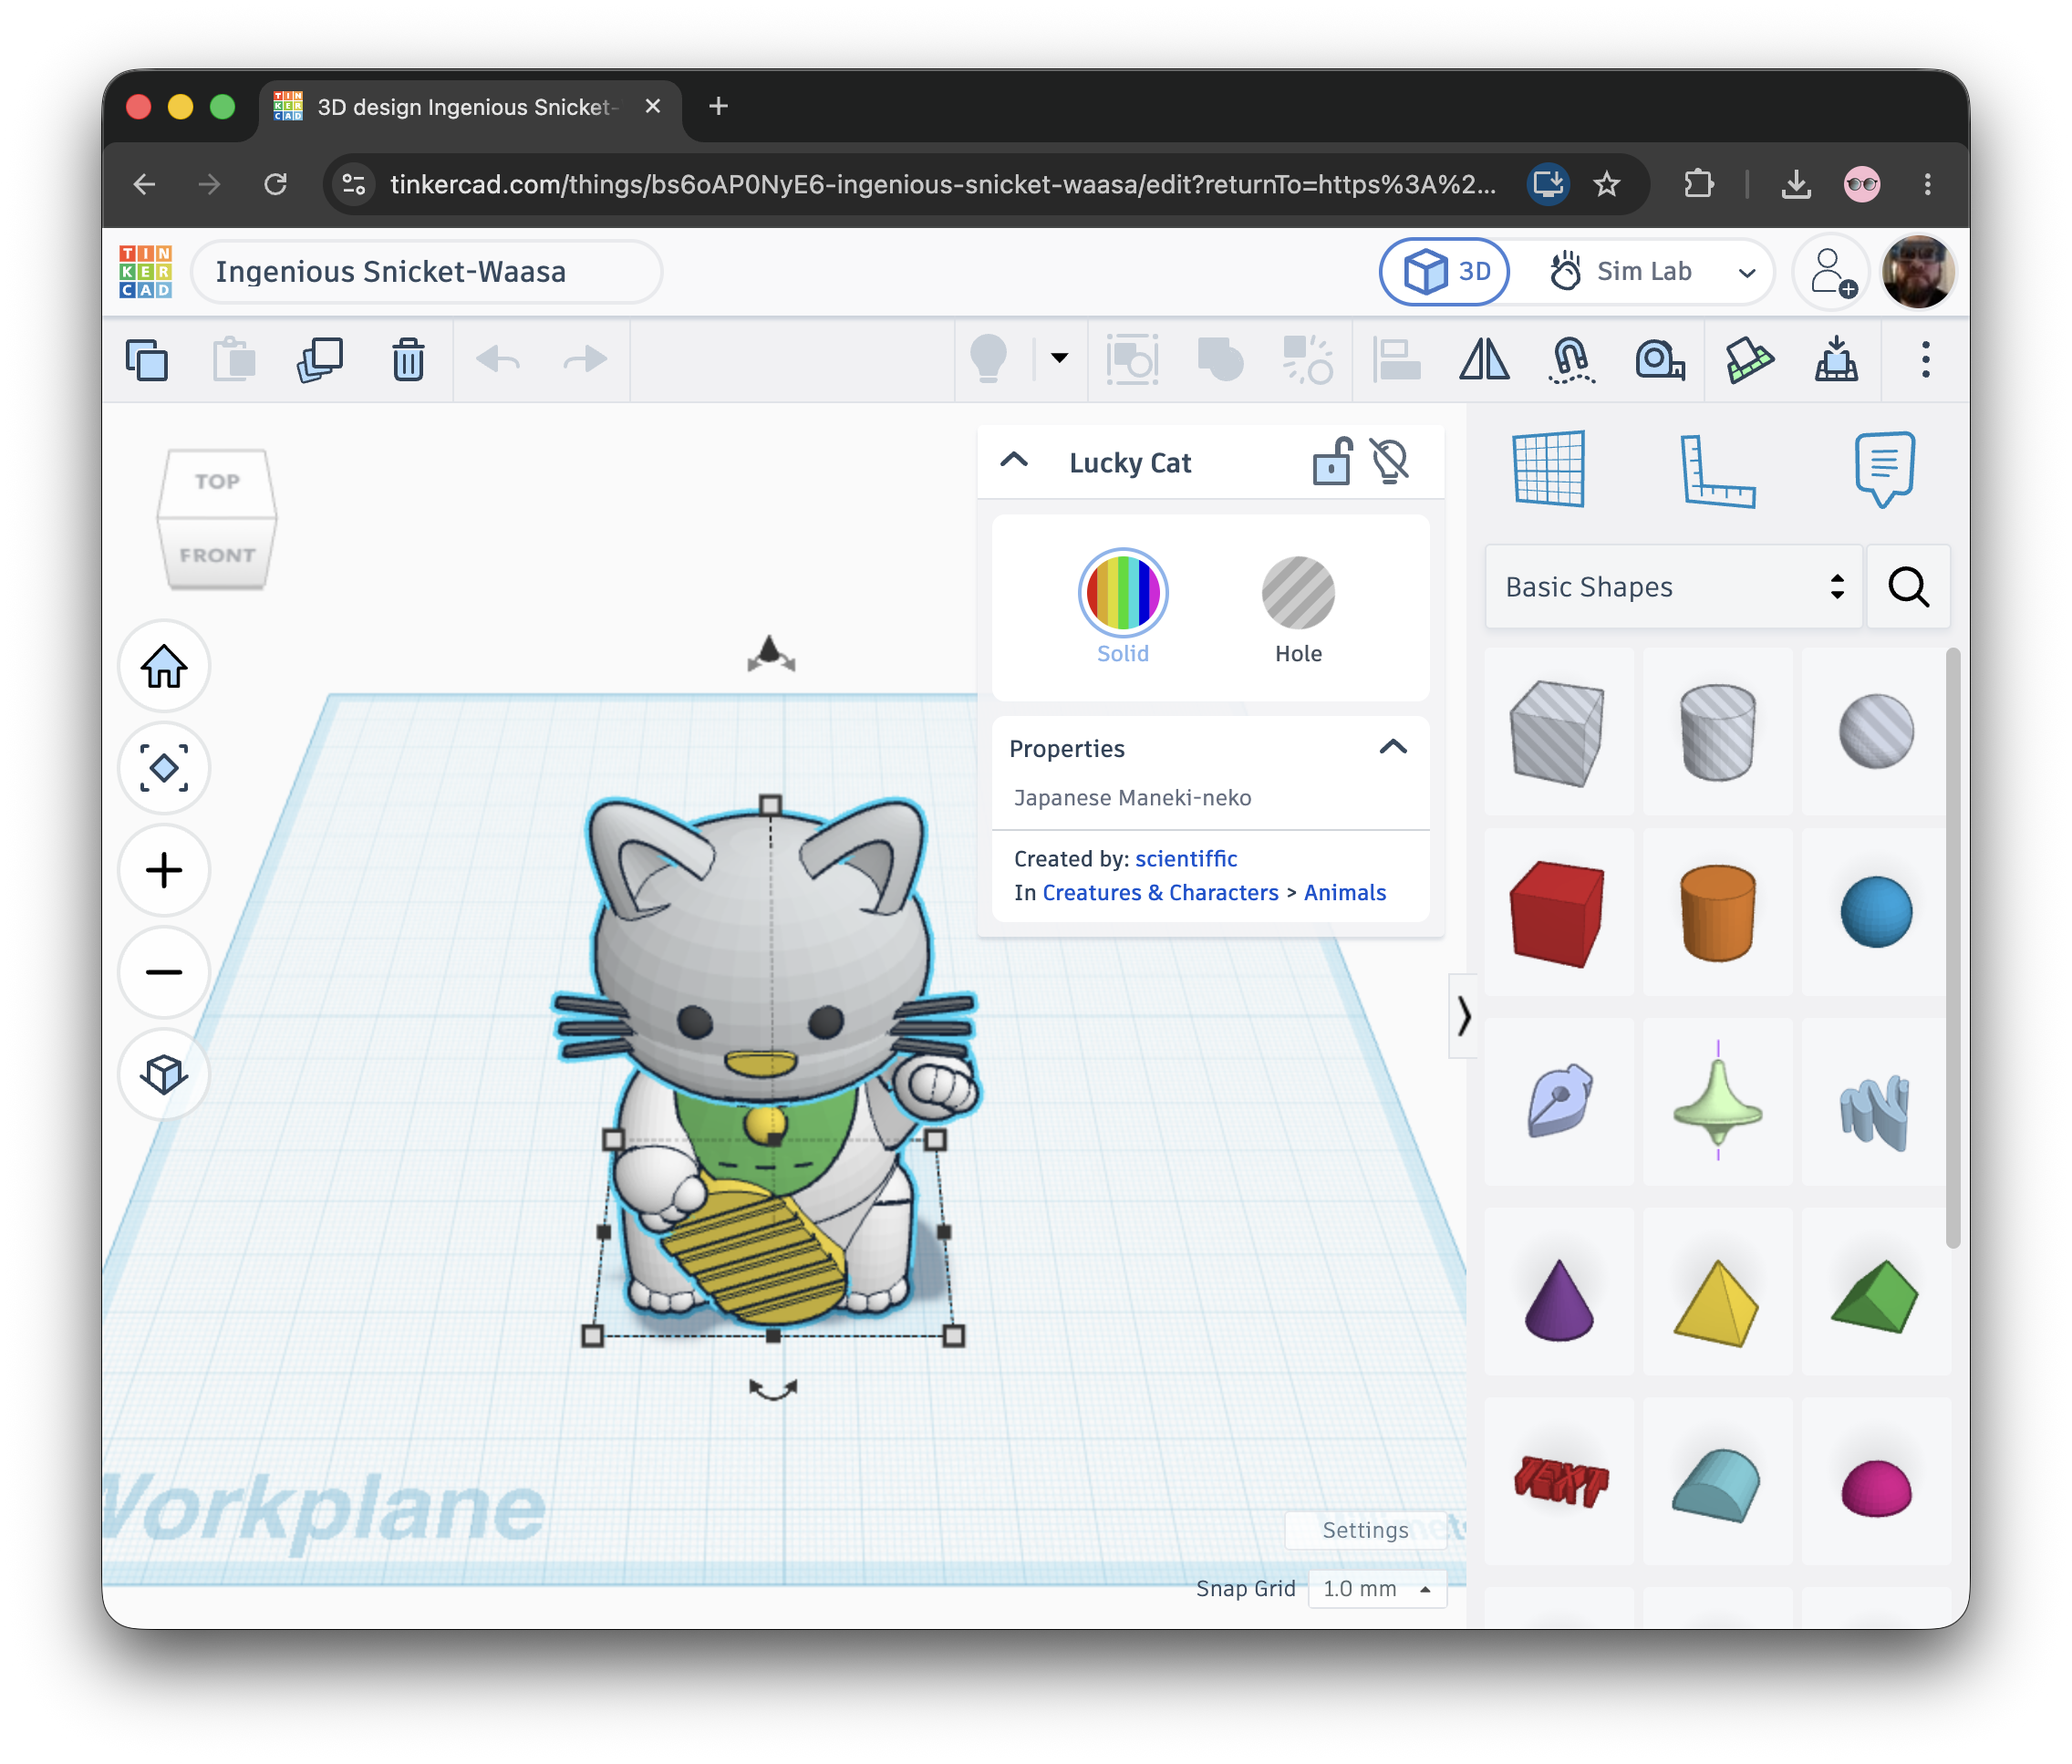Select the Mirror tool
The height and width of the screenshot is (1764, 2072).
coord(1484,360)
